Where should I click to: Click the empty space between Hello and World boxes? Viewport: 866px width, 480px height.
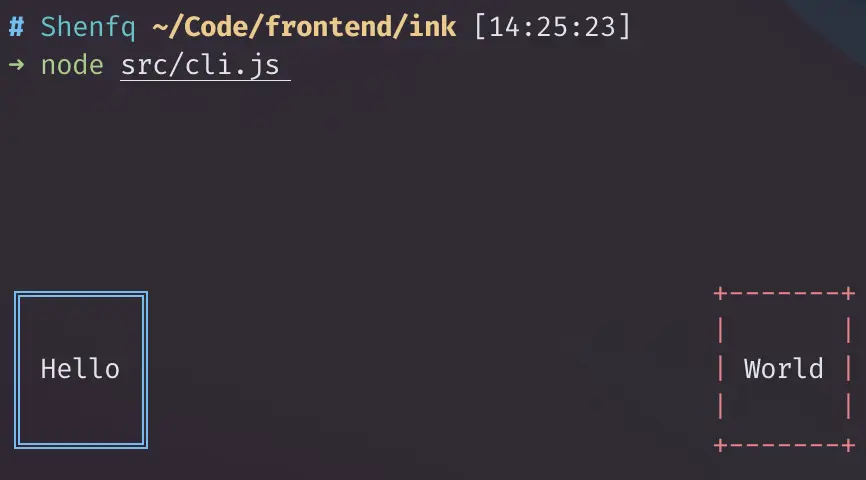(x=431, y=369)
